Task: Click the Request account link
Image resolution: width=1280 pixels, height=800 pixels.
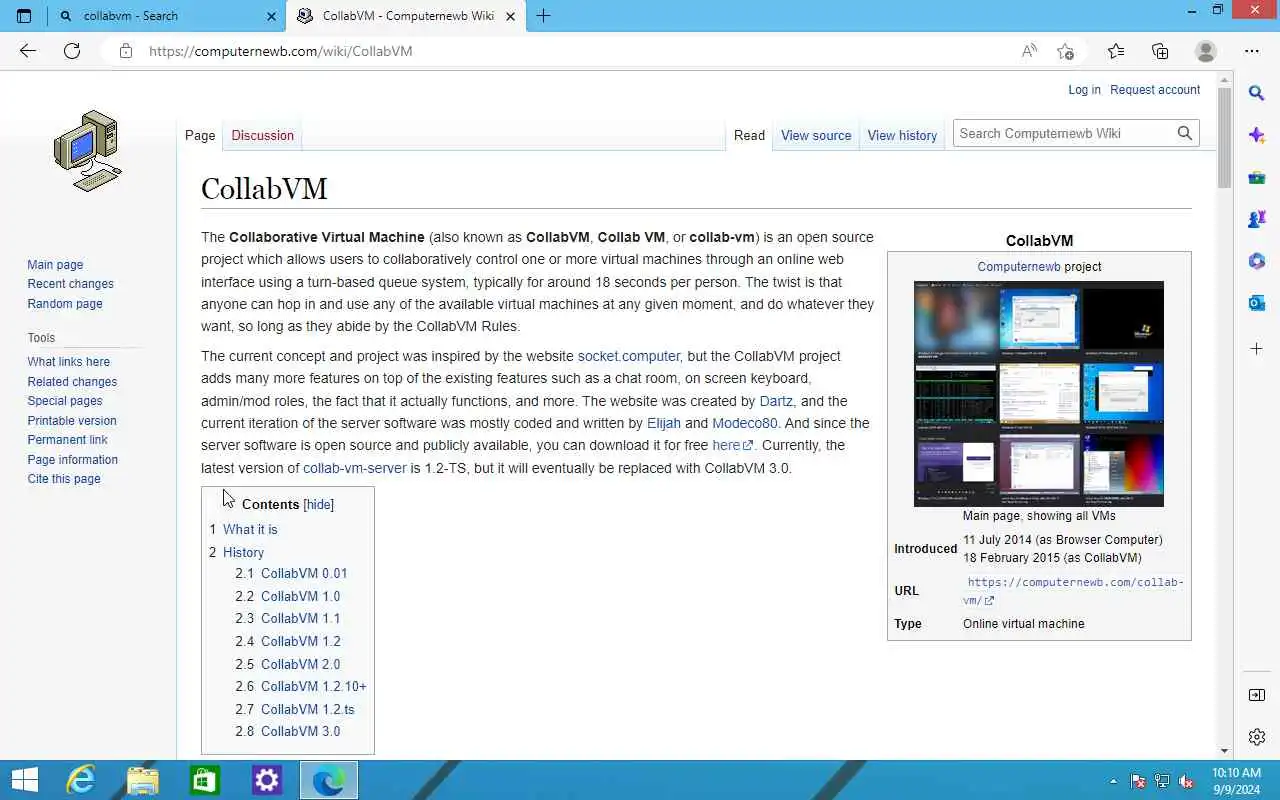Action: pos(1155,90)
